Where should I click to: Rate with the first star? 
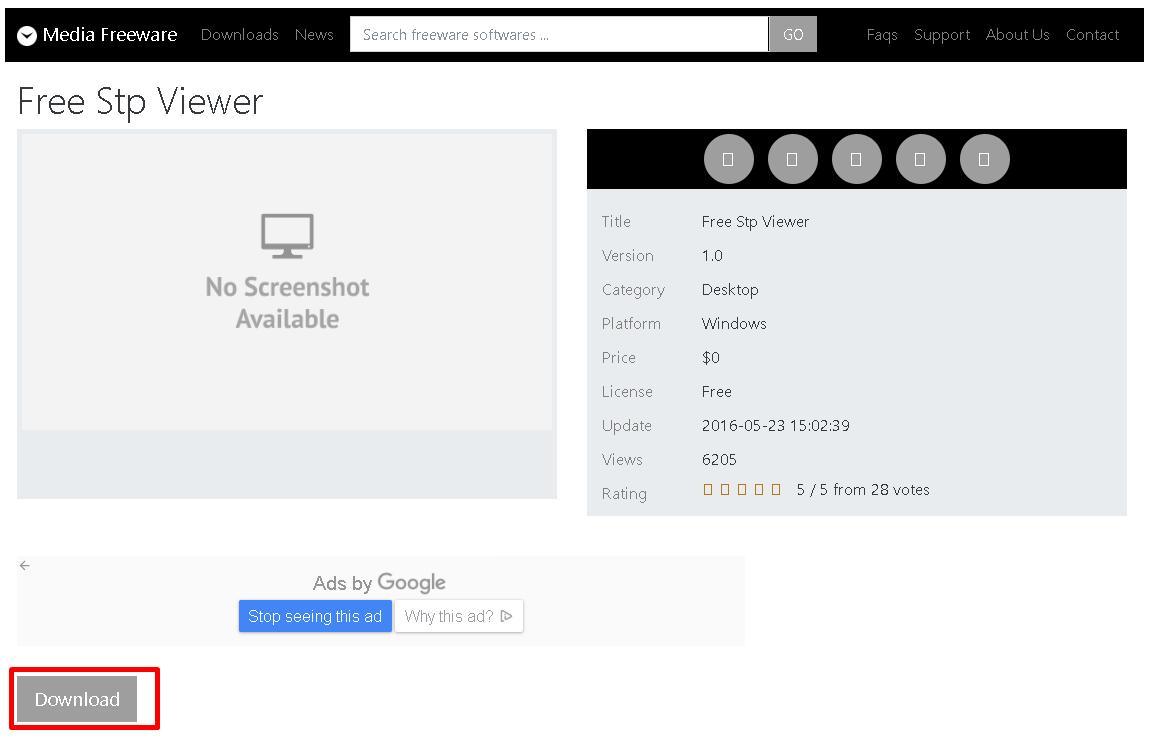tap(708, 489)
